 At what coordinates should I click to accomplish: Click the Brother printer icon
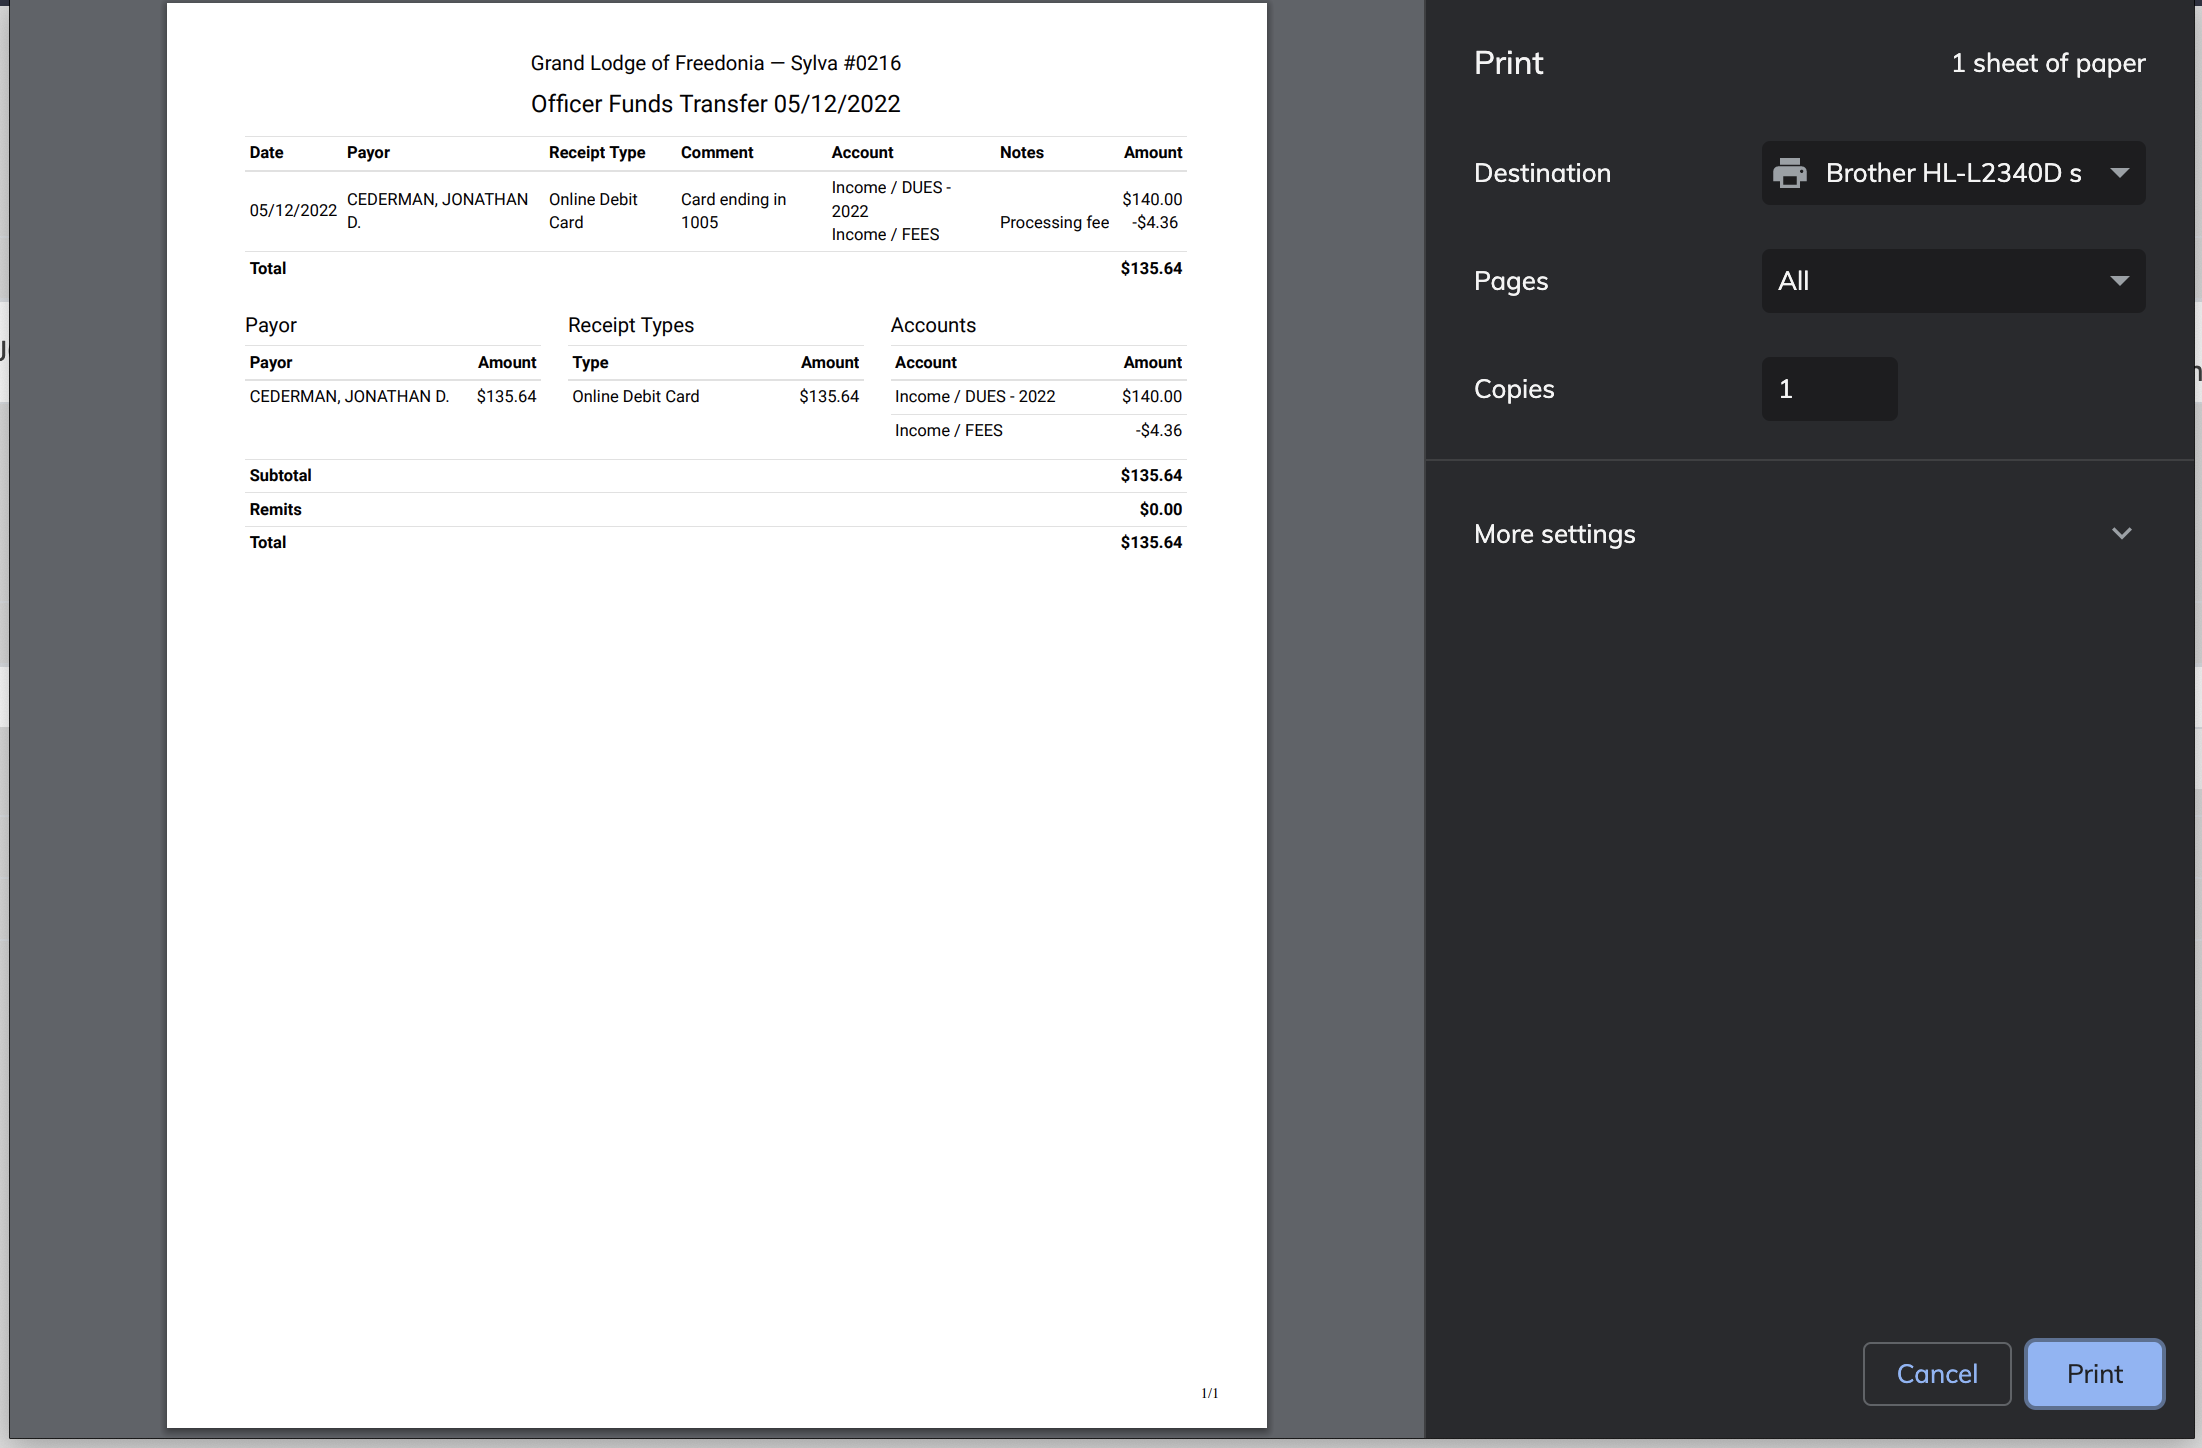coord(1790,173)
